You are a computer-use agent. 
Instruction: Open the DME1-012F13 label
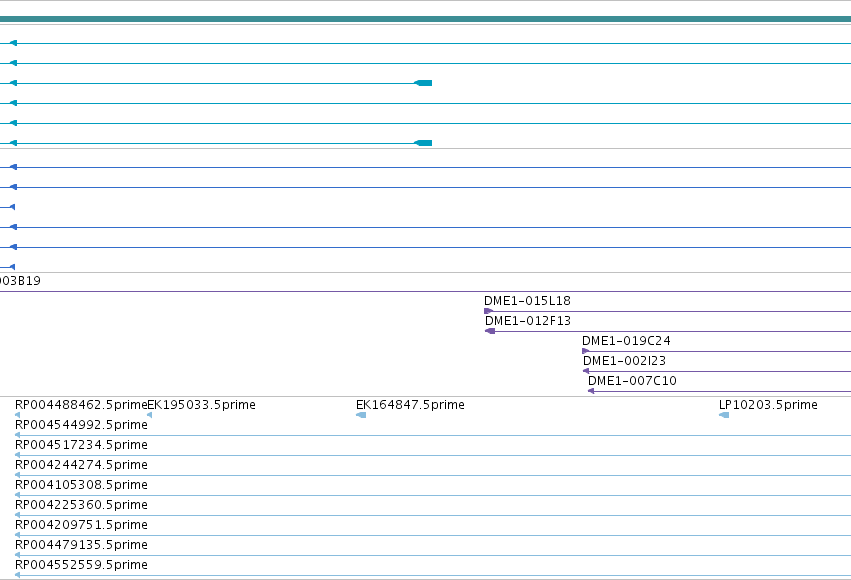[528, 321]
